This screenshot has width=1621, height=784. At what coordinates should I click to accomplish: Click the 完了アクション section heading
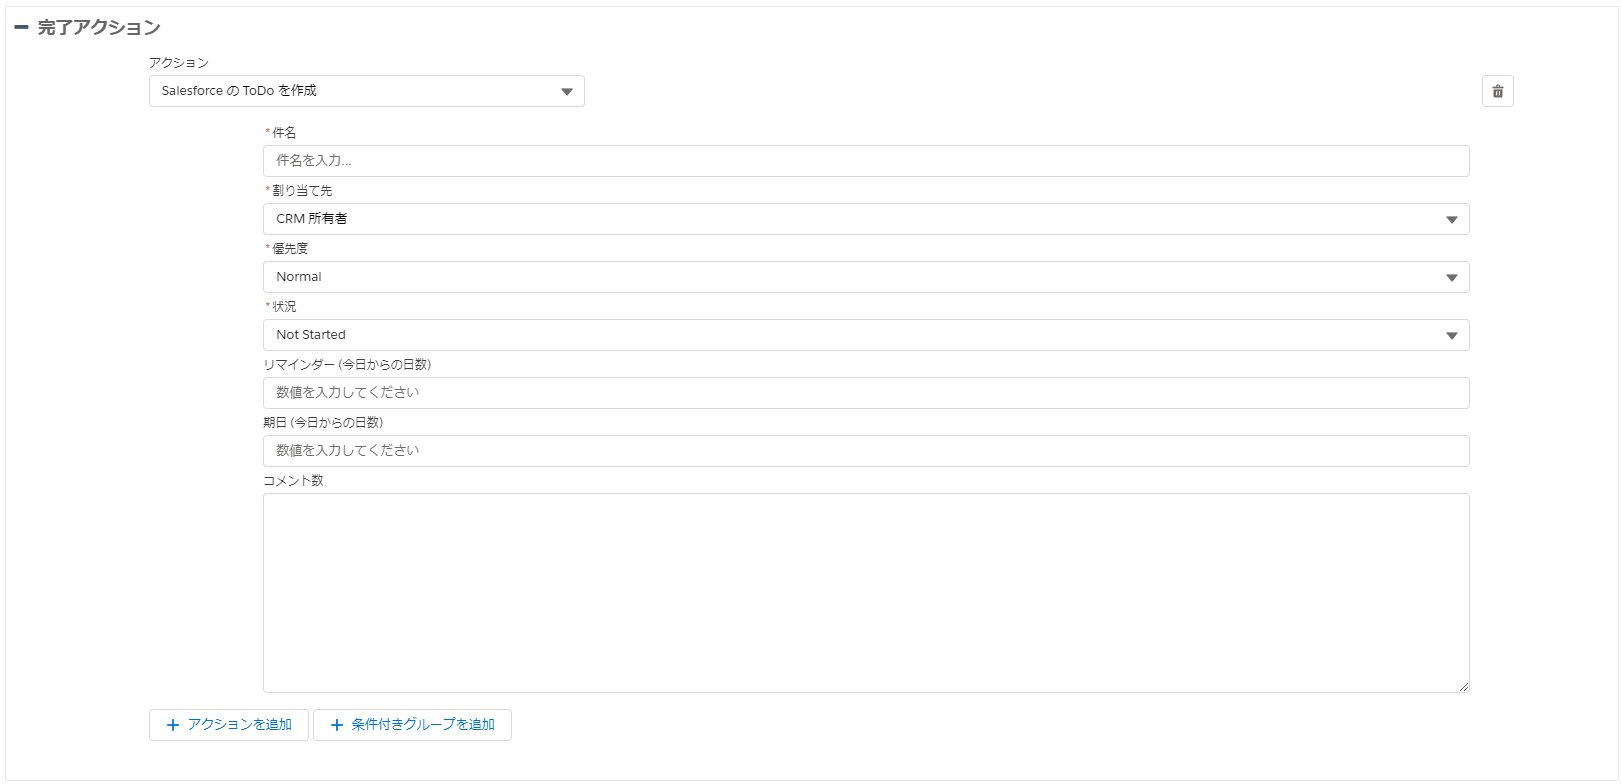[x=99, y=28]
